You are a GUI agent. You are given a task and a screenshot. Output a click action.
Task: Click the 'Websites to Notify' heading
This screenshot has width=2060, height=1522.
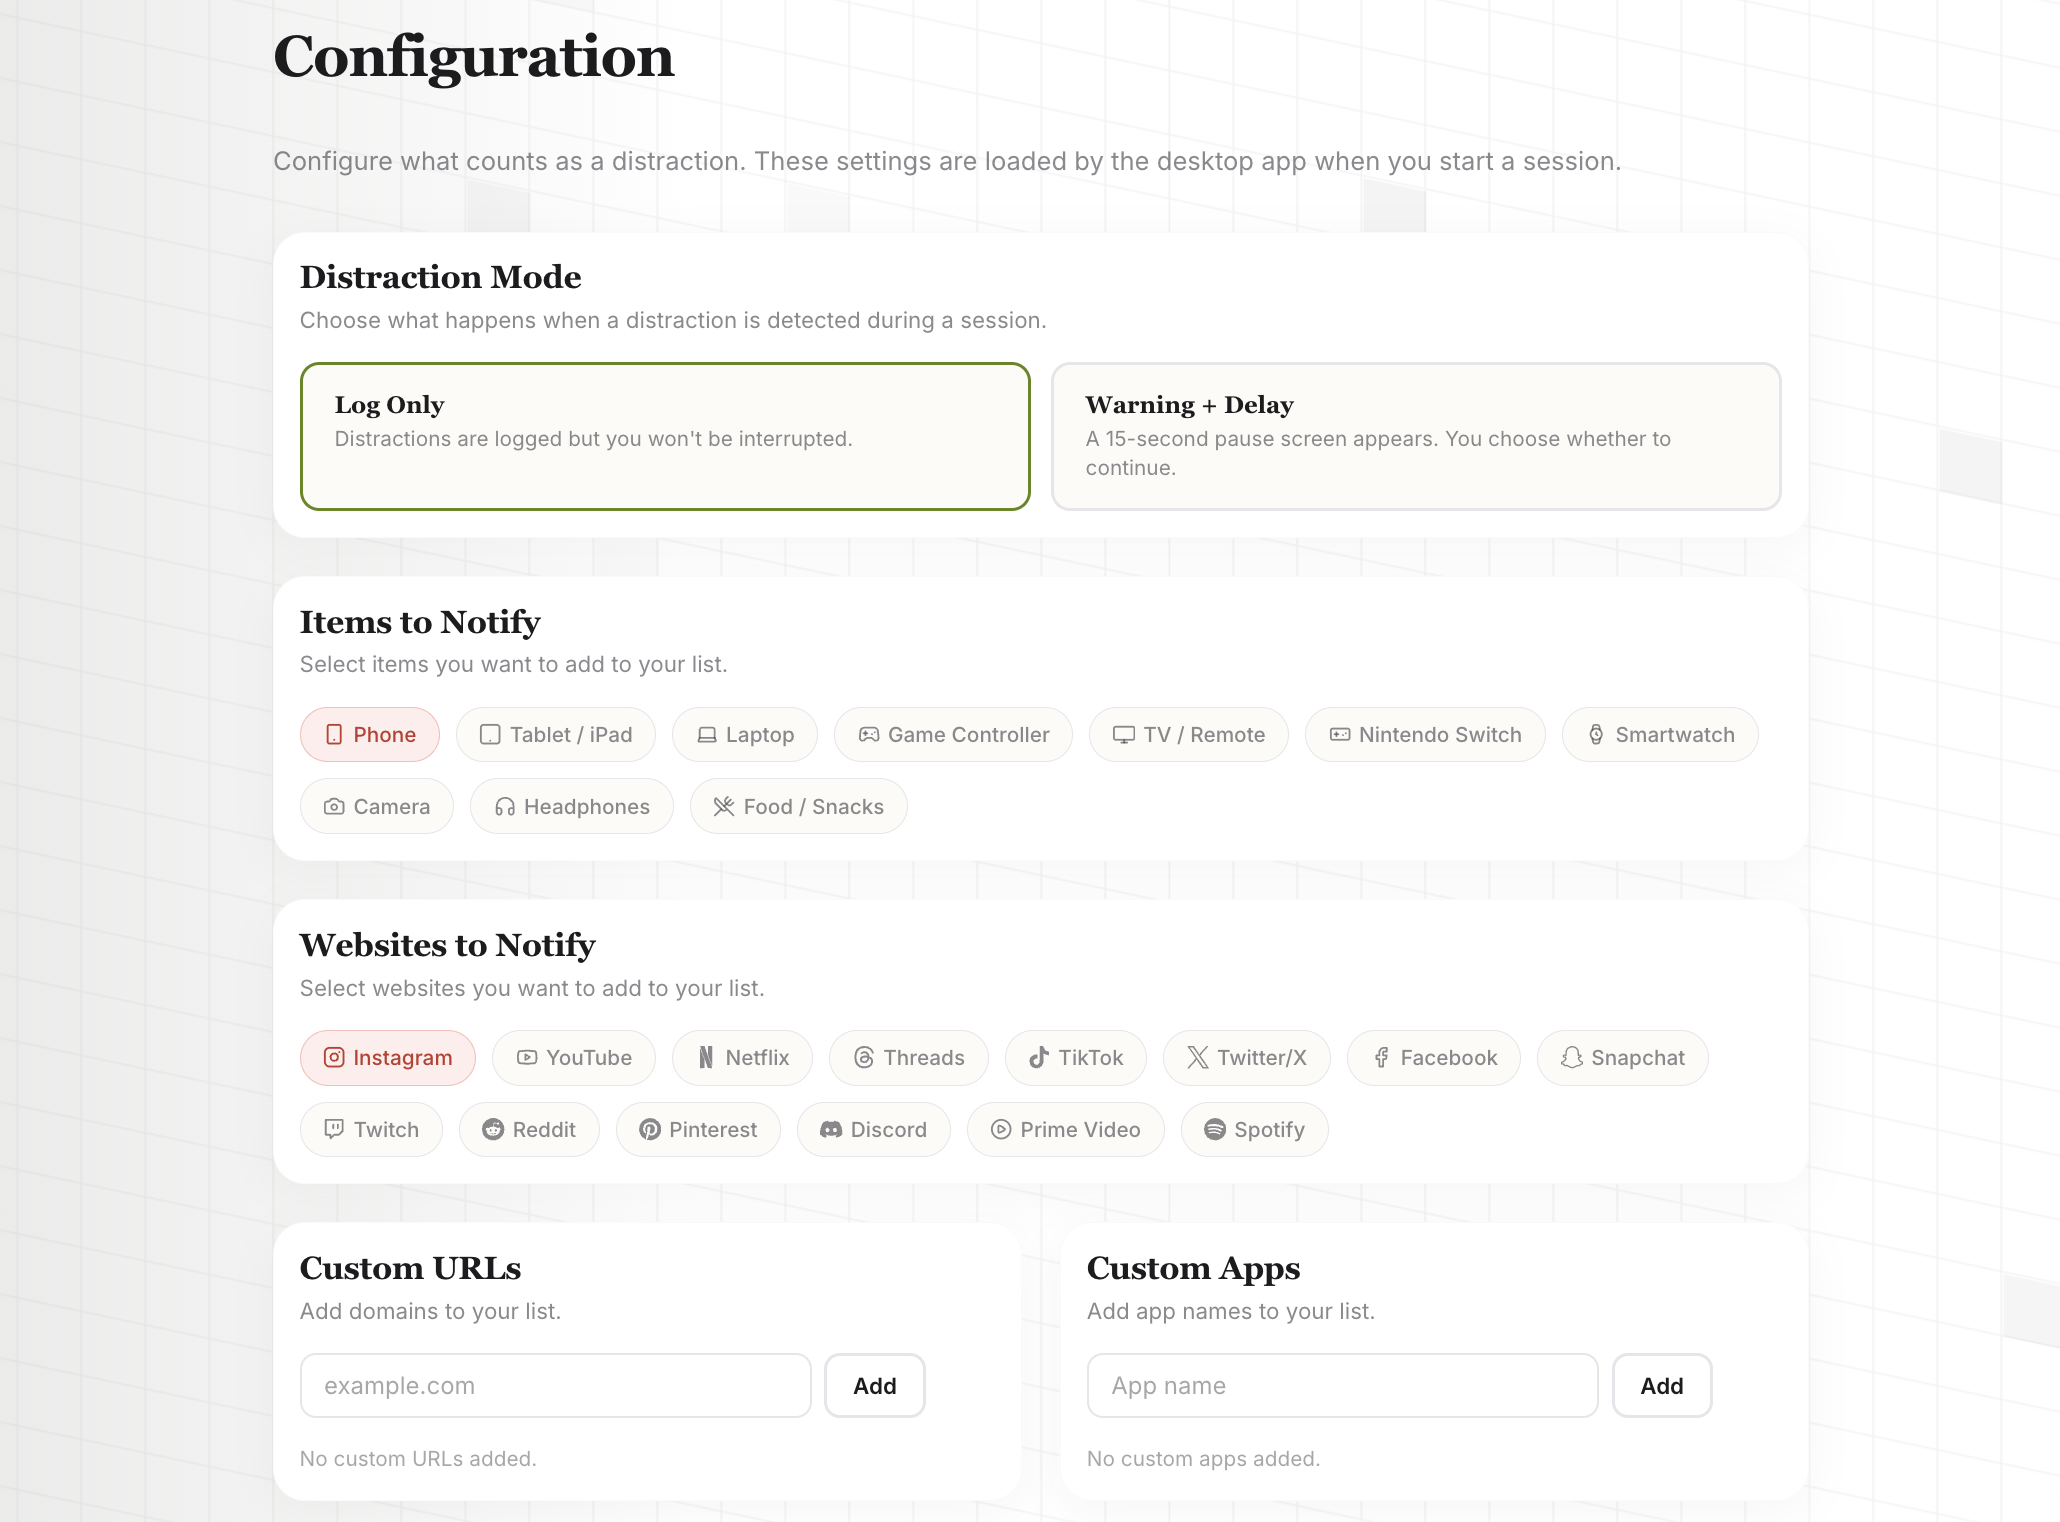pos(448,945)
